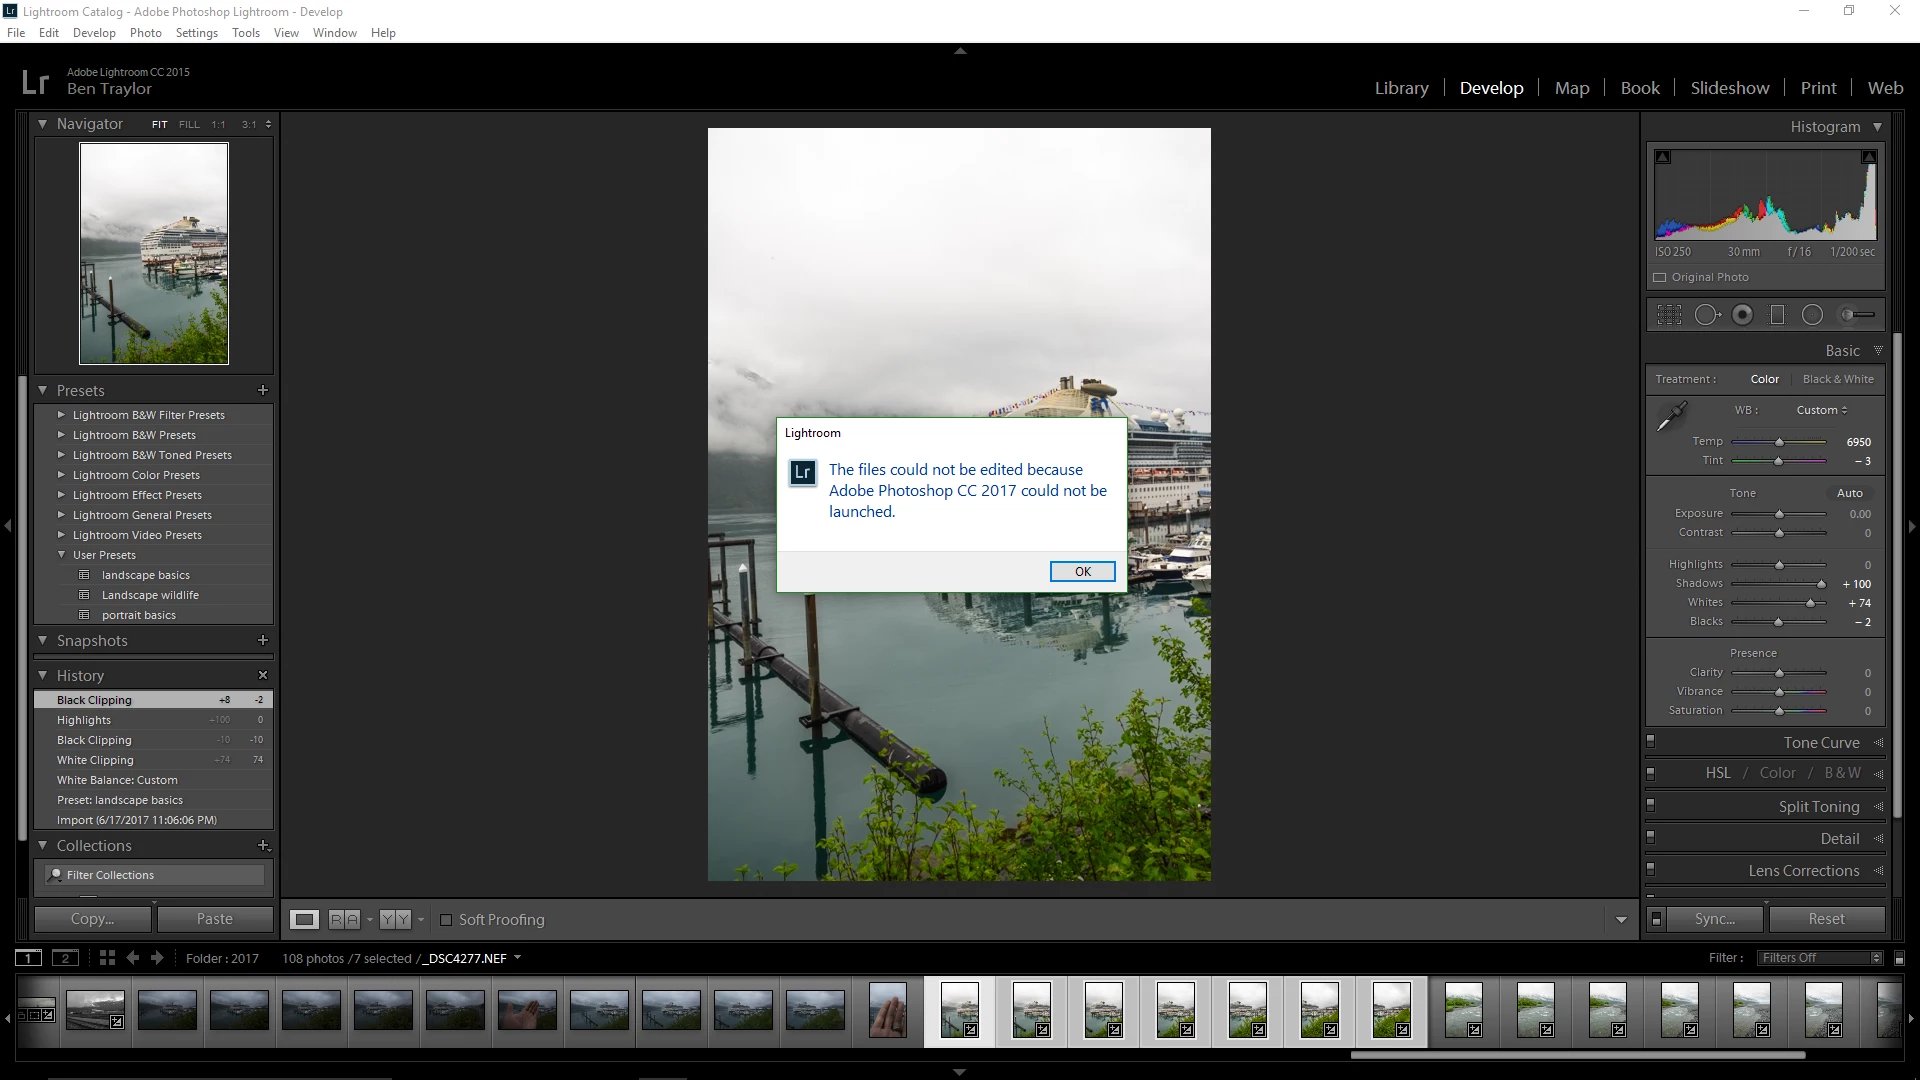Open the WB Custom dropdown
The height and width of the screenshot is (1080, 1920).
[1821, 410]
